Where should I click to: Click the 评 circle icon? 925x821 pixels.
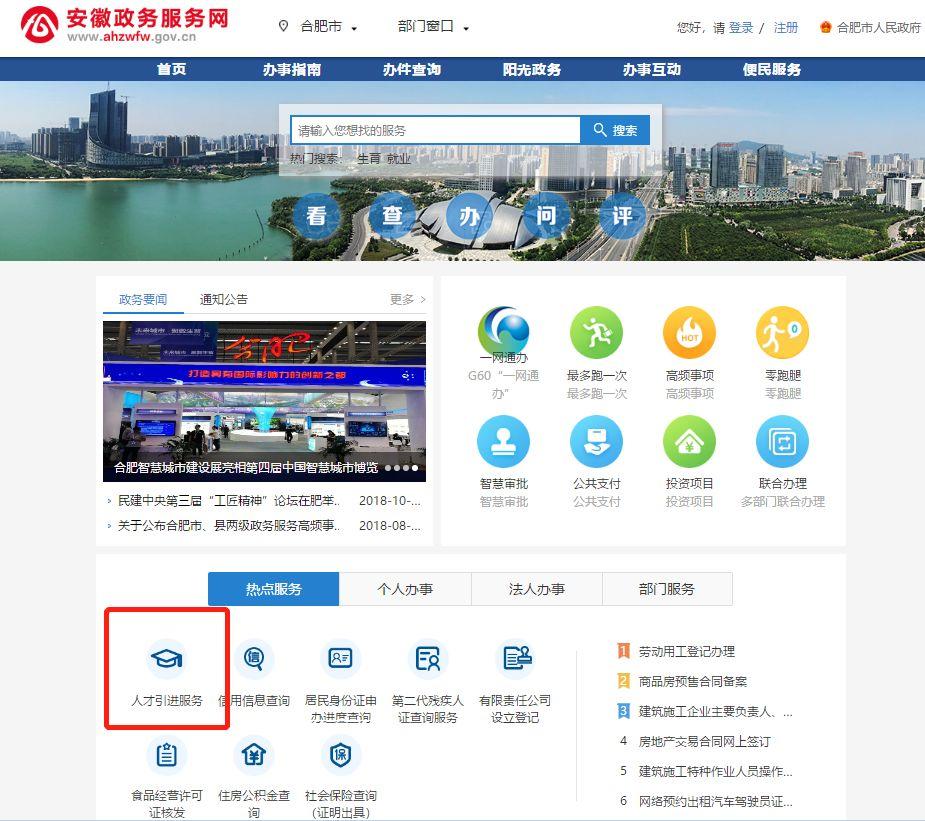[x=622, y=216]
